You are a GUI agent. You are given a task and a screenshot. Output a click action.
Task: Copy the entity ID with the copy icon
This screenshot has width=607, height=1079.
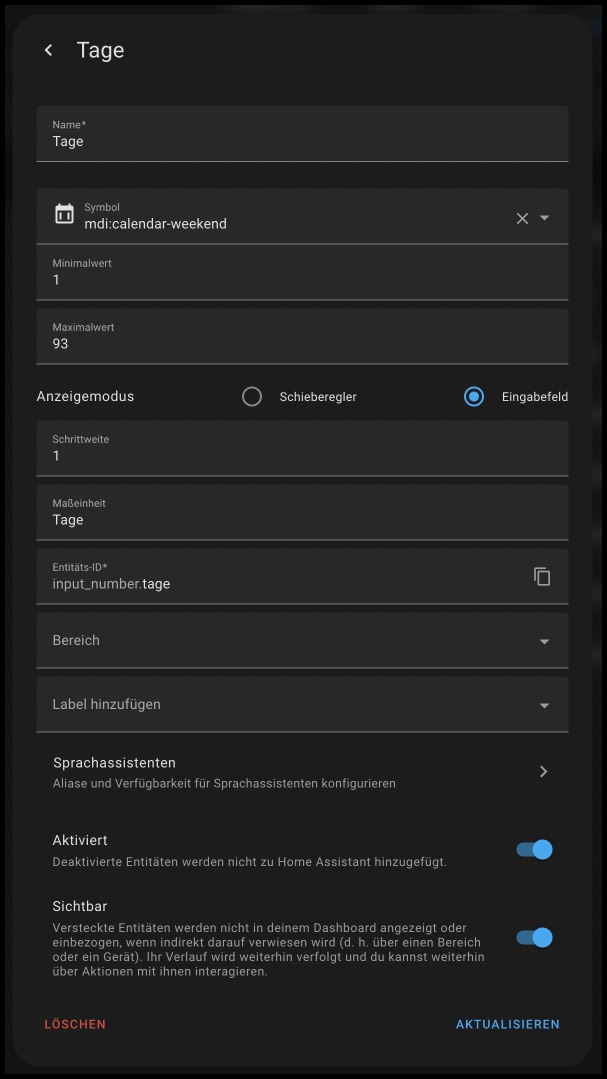click(542, 576)
